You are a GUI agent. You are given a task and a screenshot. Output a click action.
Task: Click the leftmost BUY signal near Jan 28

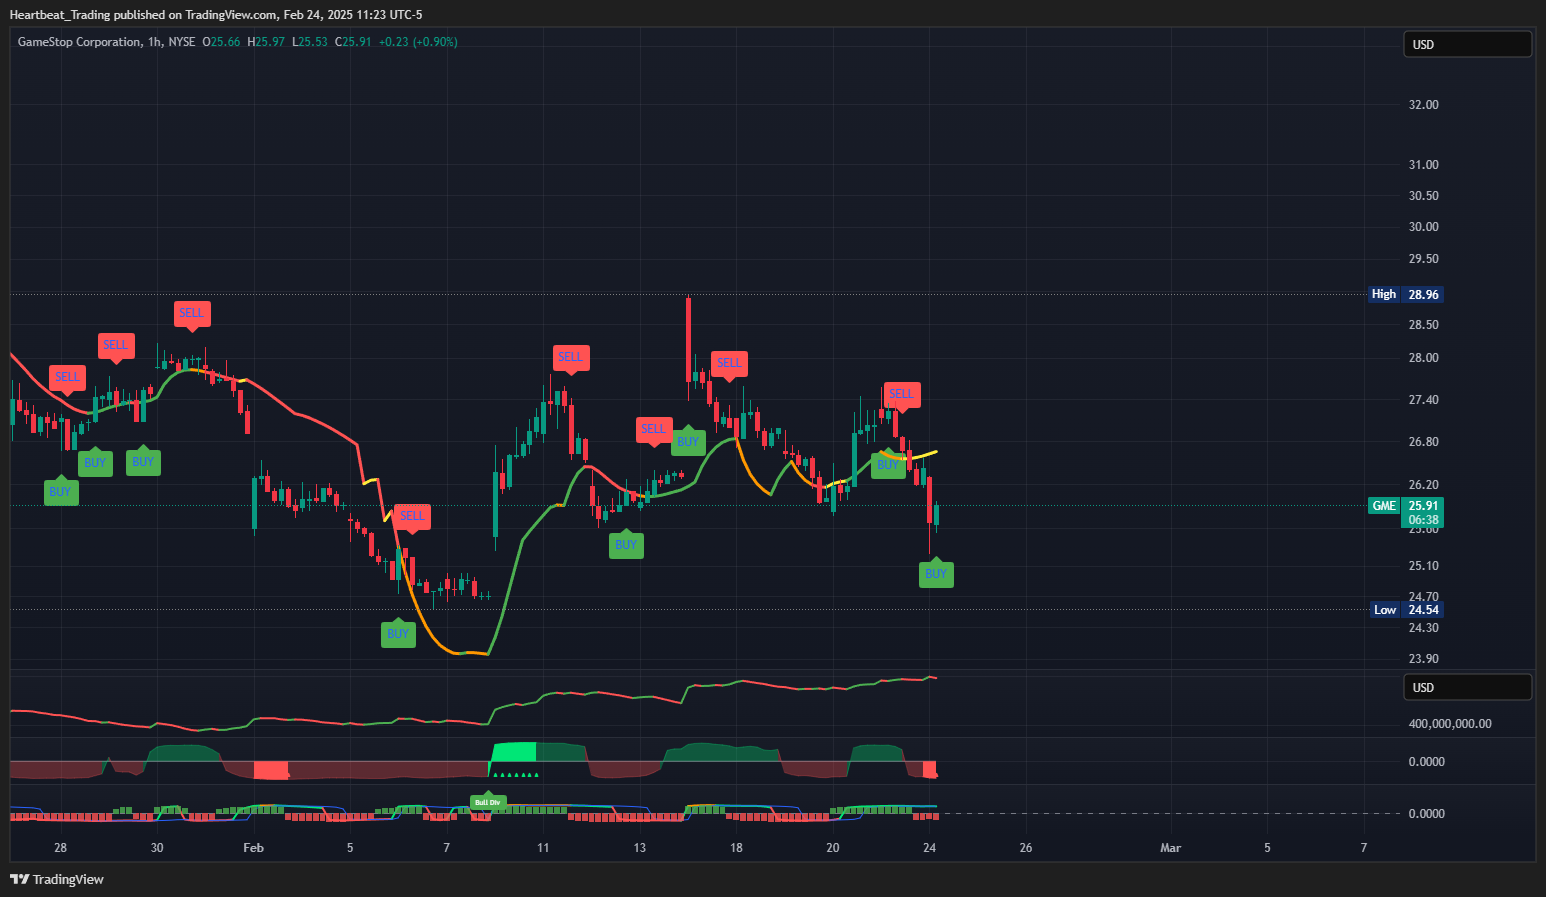61,491
